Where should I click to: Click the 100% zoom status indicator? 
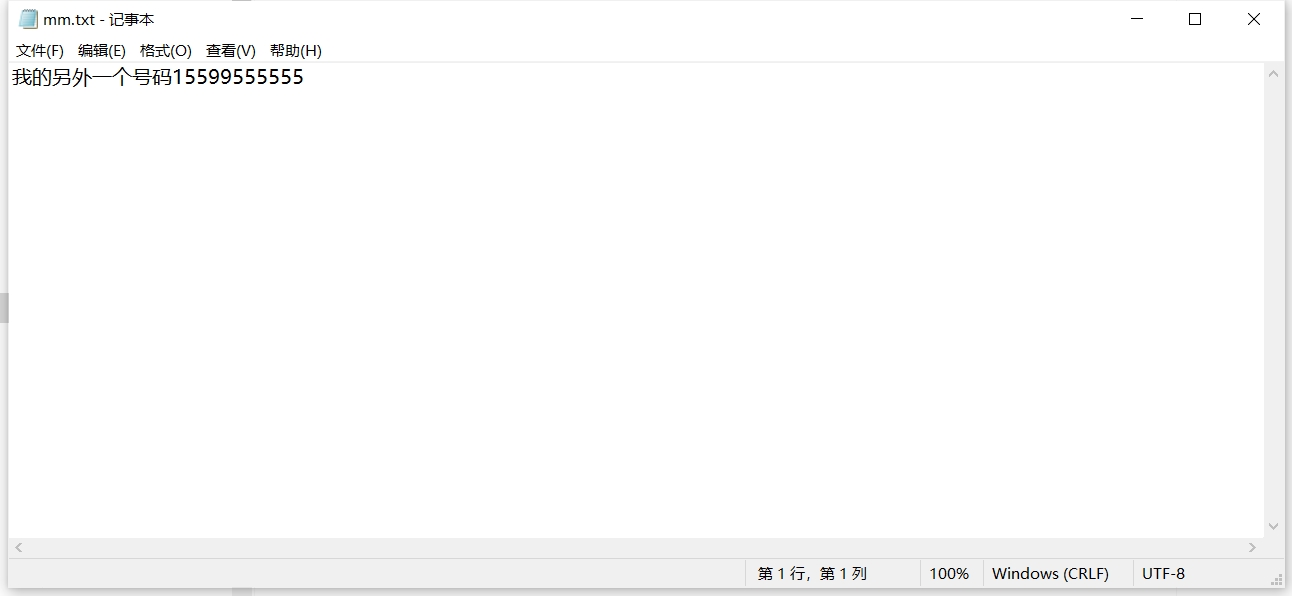point(949,574)
